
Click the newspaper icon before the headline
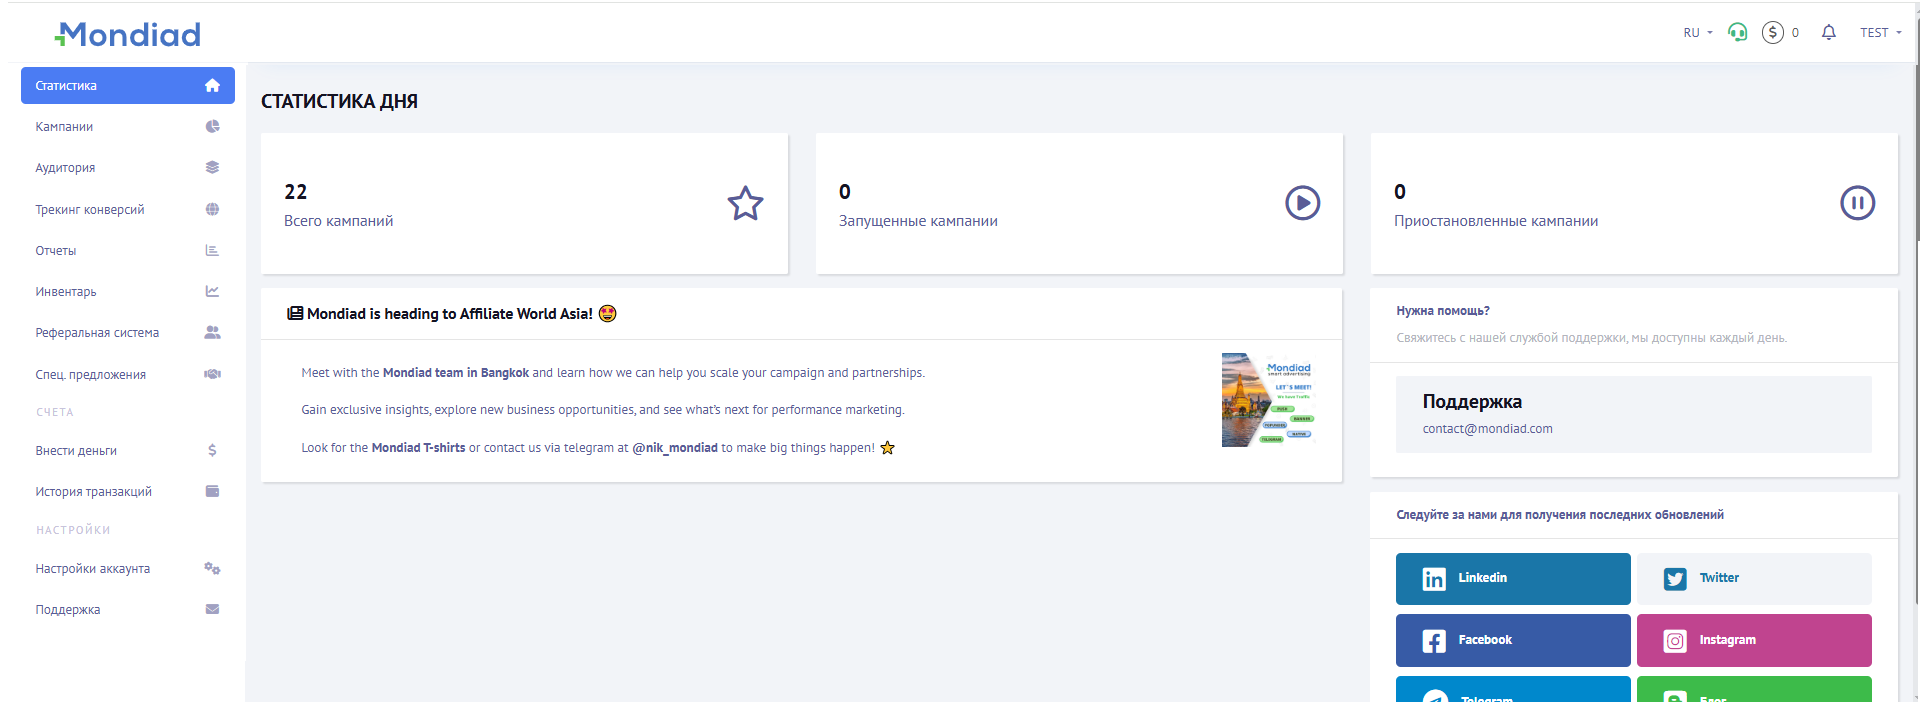[295, 313]
